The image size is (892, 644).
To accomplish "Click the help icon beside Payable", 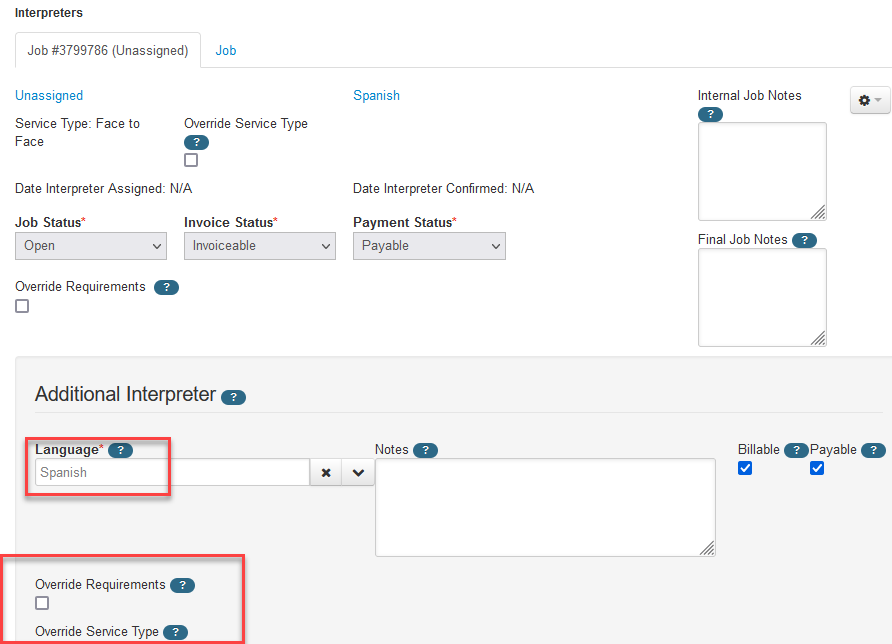I will tap(873, 450).
